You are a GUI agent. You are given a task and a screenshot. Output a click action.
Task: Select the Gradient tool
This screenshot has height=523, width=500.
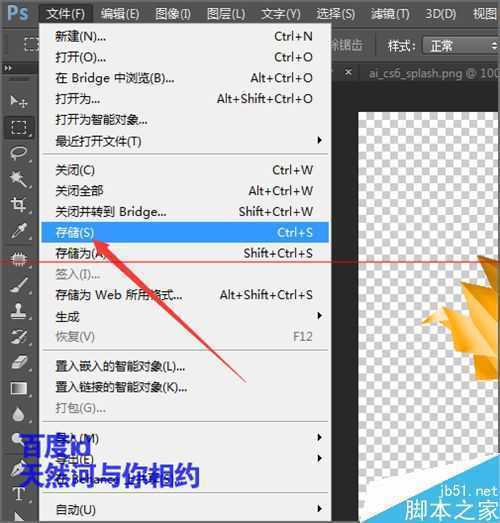[18, 389]
